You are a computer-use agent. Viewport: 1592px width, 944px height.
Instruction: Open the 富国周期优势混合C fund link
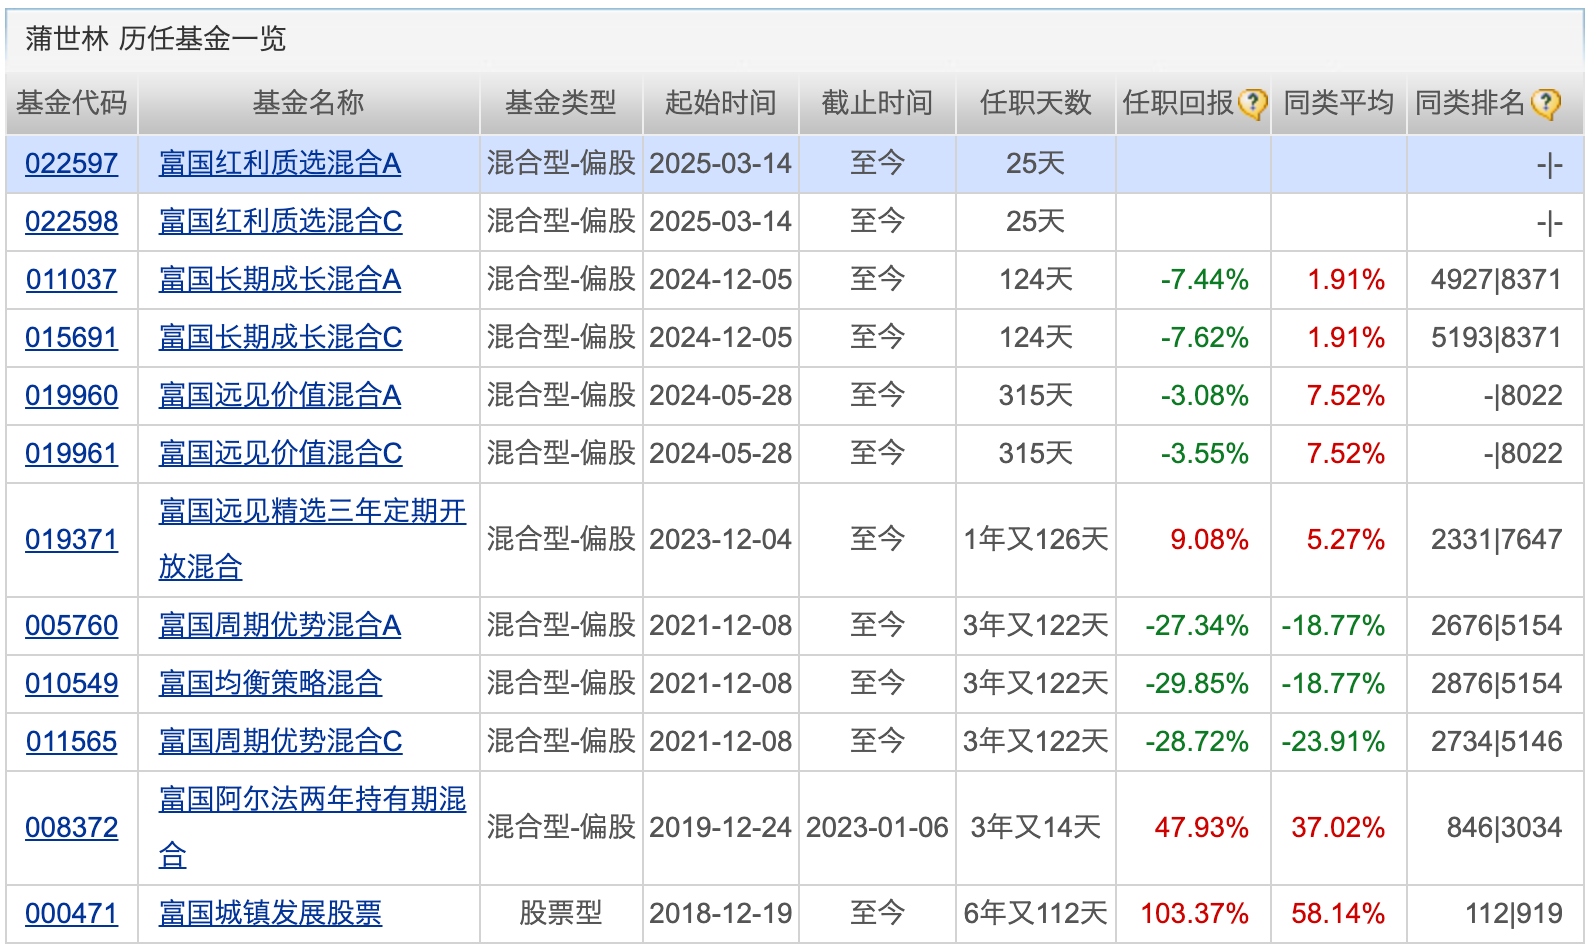click(x=280, y=742)
